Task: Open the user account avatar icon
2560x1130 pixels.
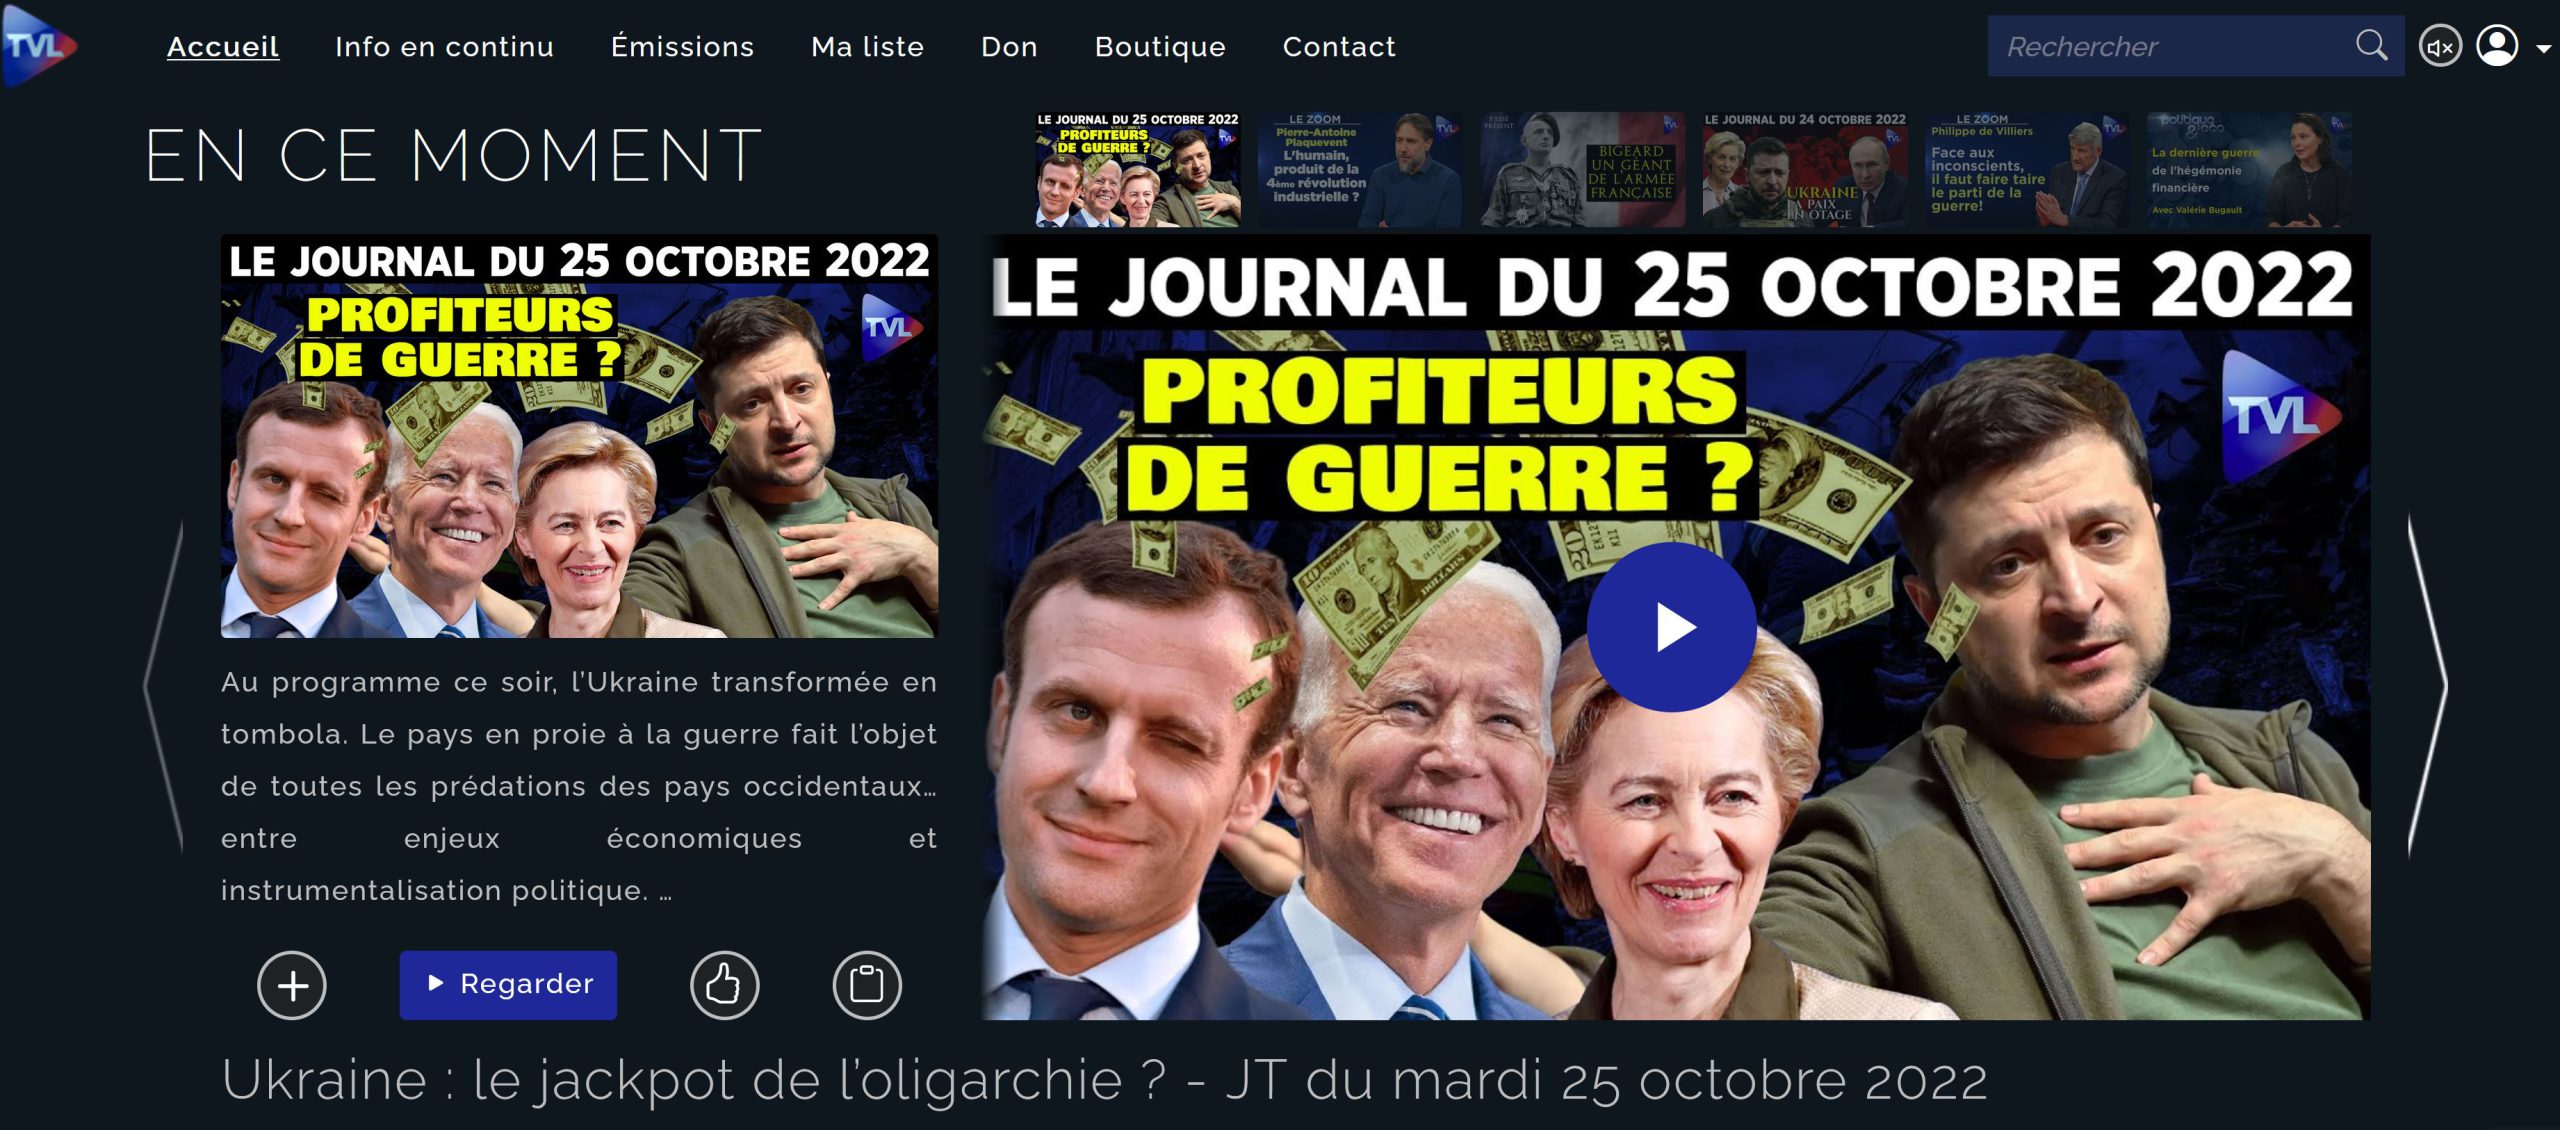Action: click(x=2497, y=46)
